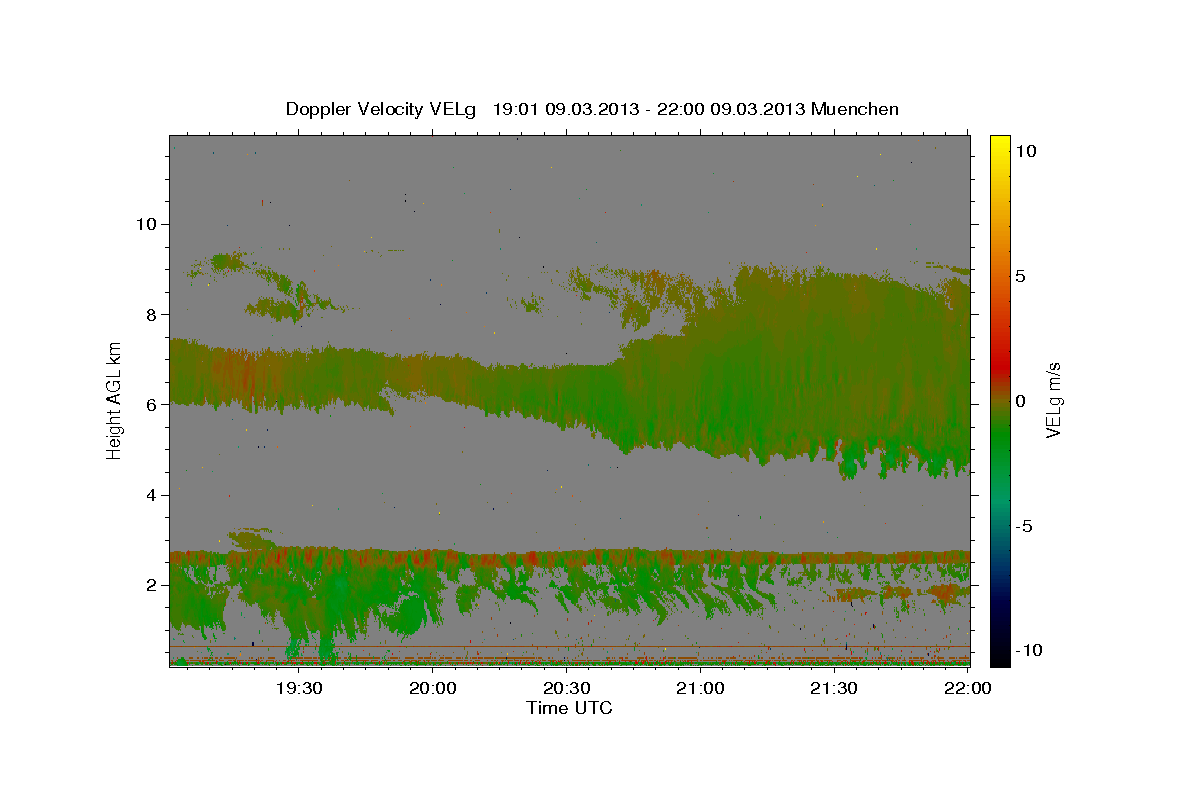1200x800 pixels.
Task: Click the colorbar label -10
Action: pos(1029,651)
